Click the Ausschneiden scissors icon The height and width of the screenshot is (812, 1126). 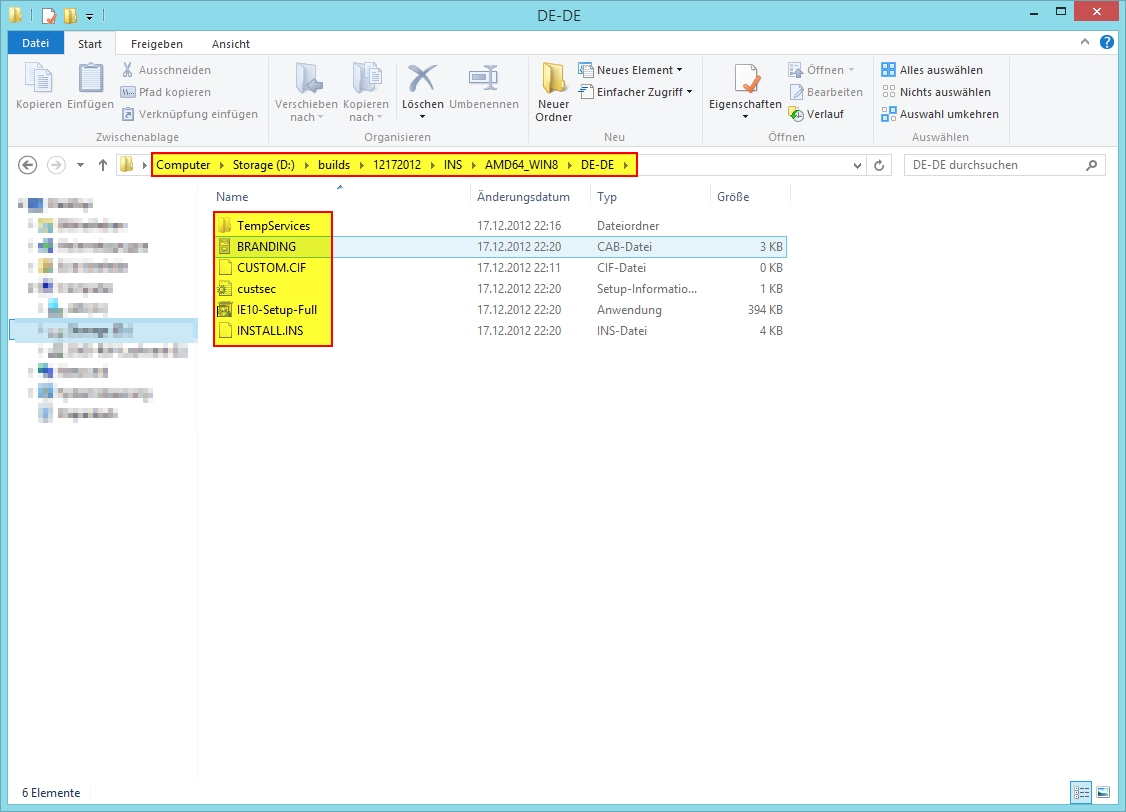point(128,70)
